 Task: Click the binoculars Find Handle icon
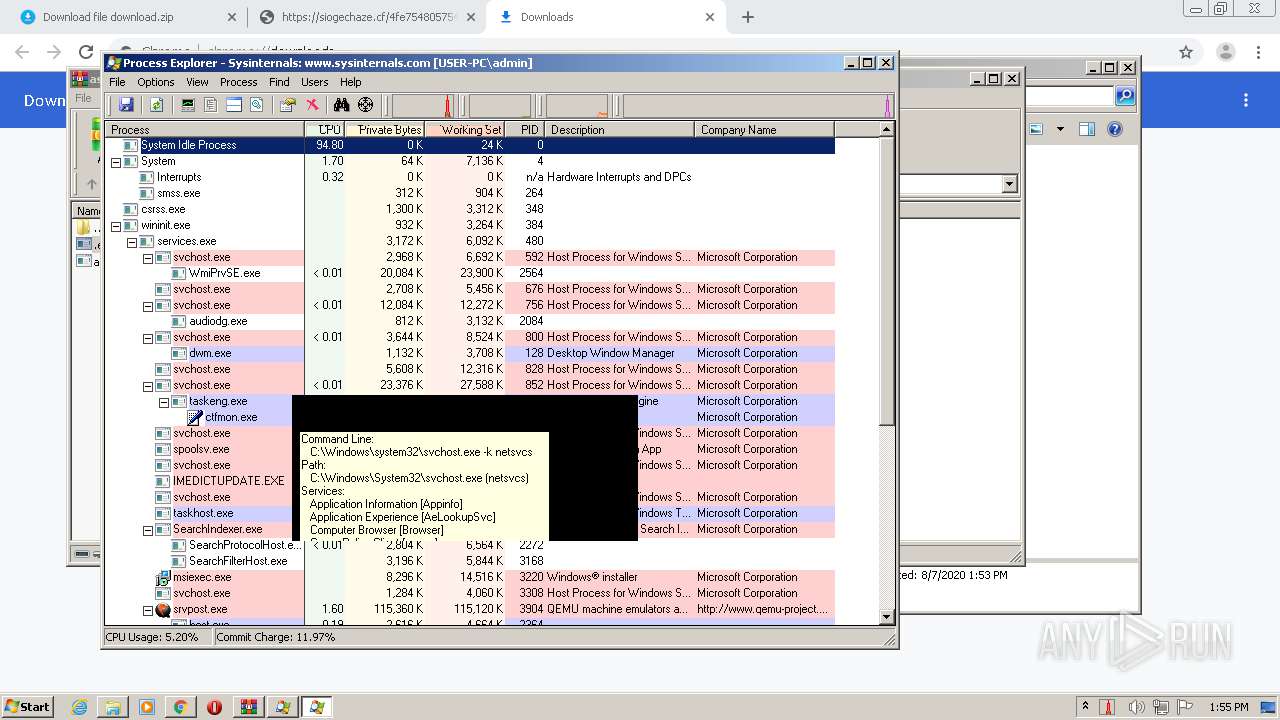[x=341, y=104]
